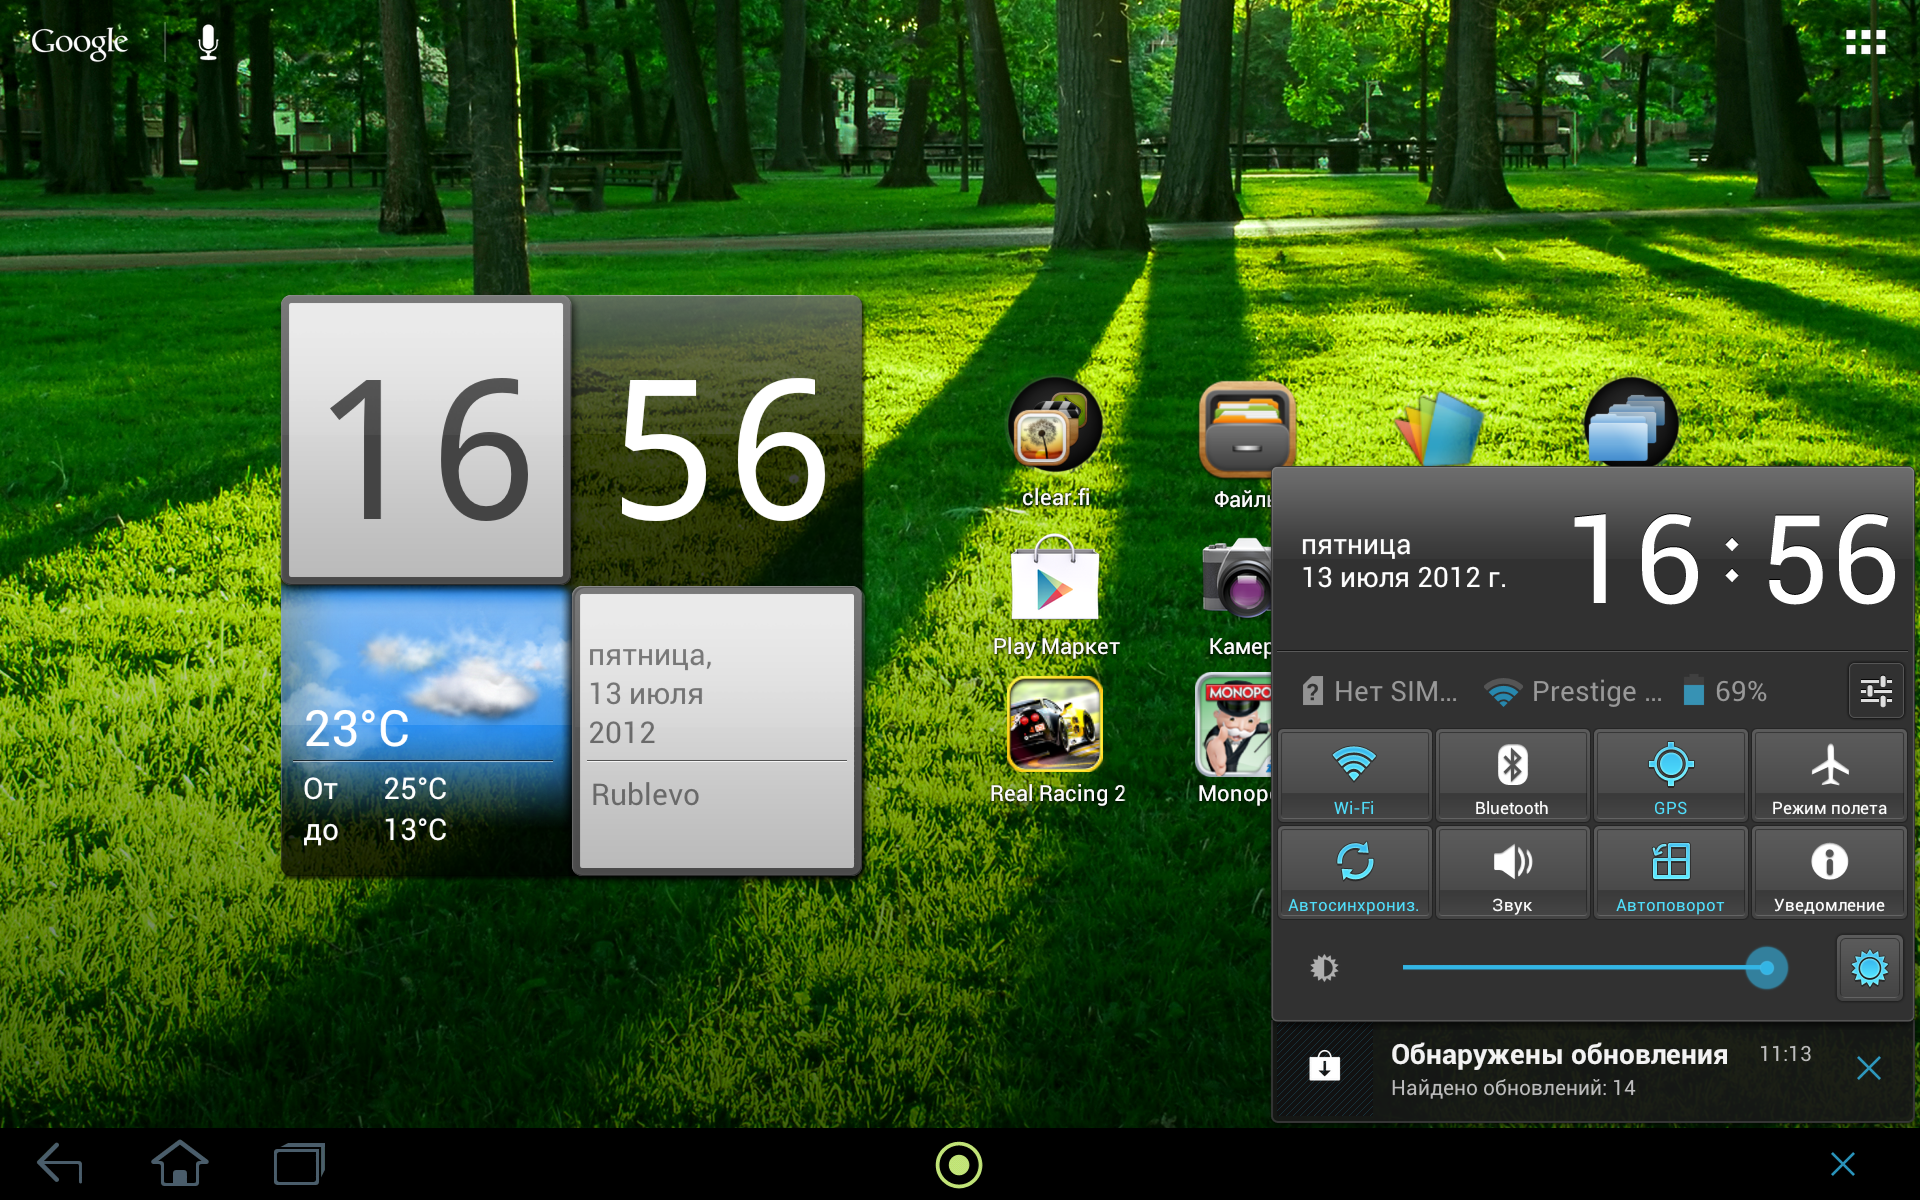Image resolution: width=1920 pixels, height=1200 pixels.
Task: Launch Play Маркет store
Action: 1054,582
